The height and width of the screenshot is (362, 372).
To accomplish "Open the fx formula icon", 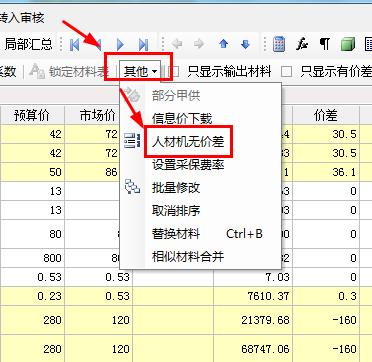I will (302, 44).
